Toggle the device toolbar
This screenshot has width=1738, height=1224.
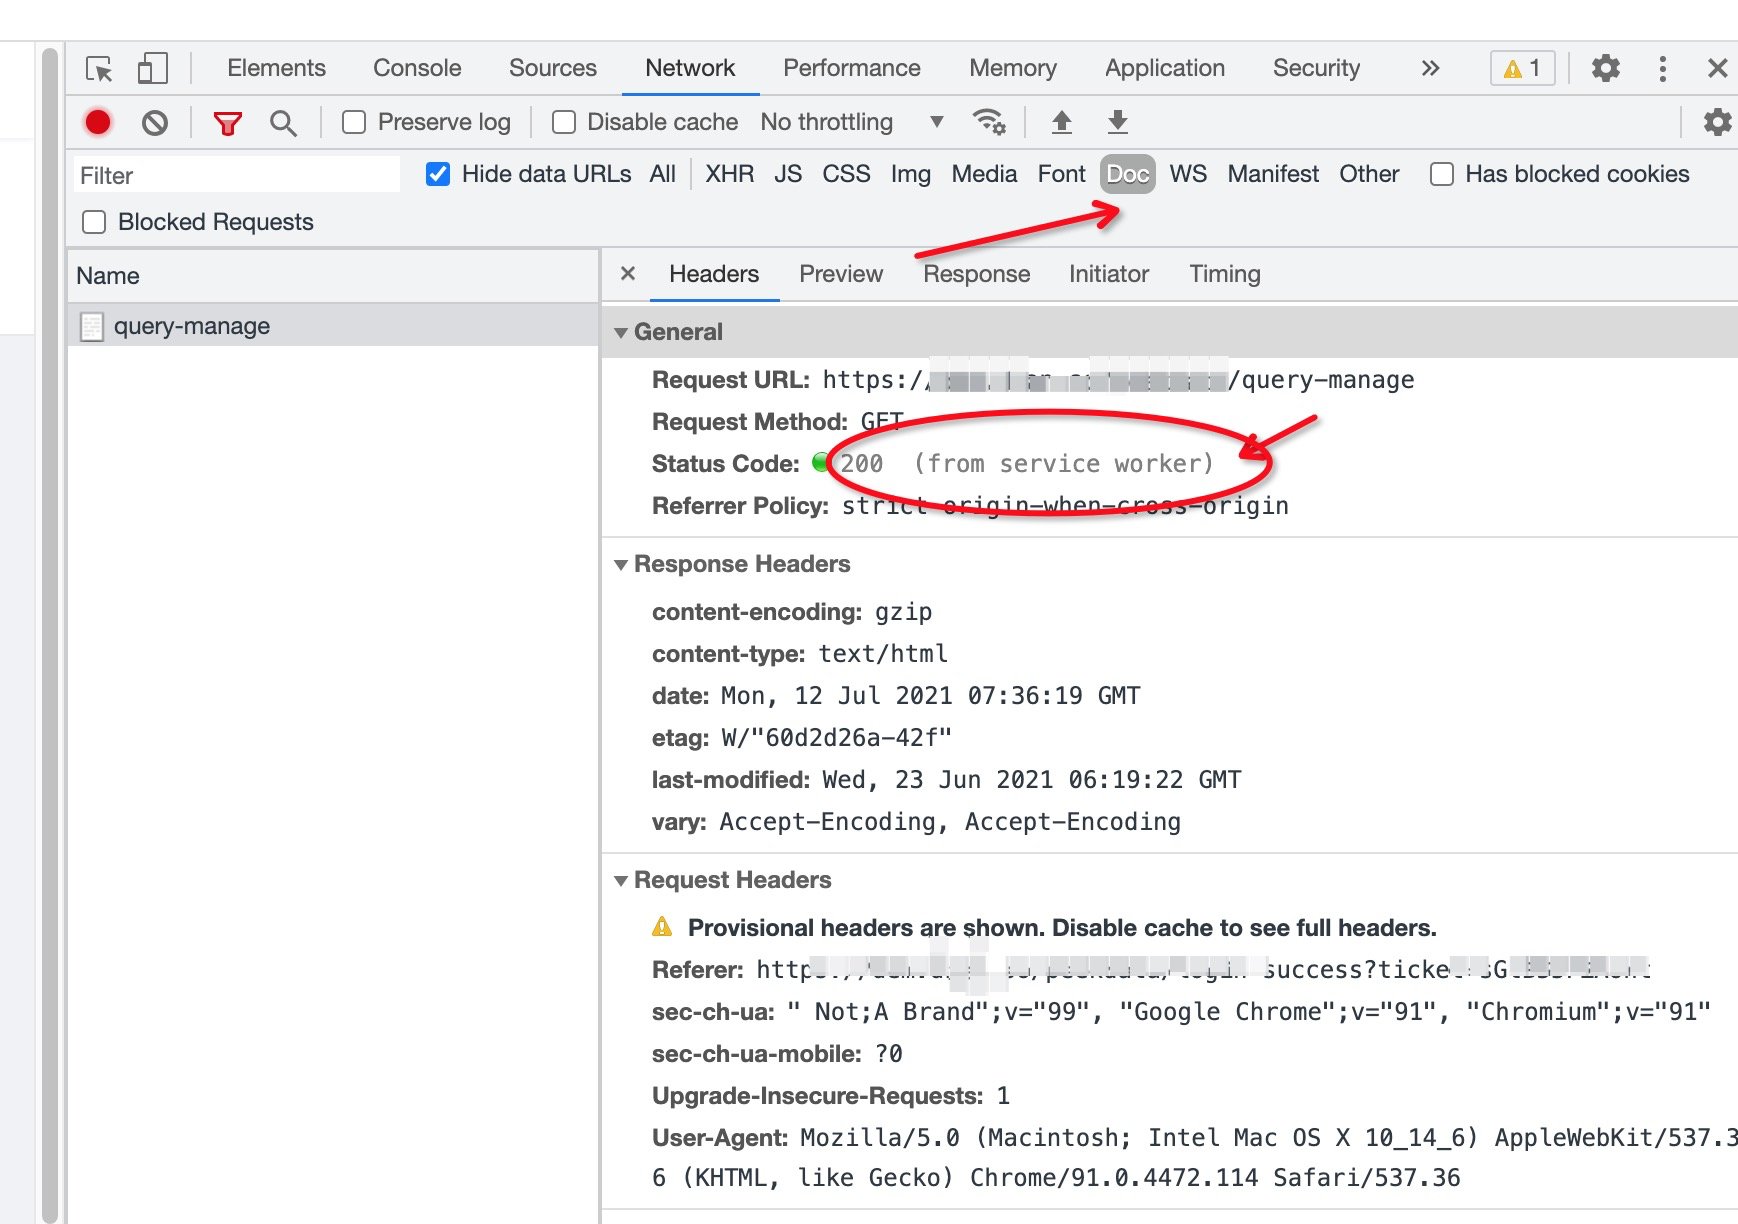pos(152,68)
